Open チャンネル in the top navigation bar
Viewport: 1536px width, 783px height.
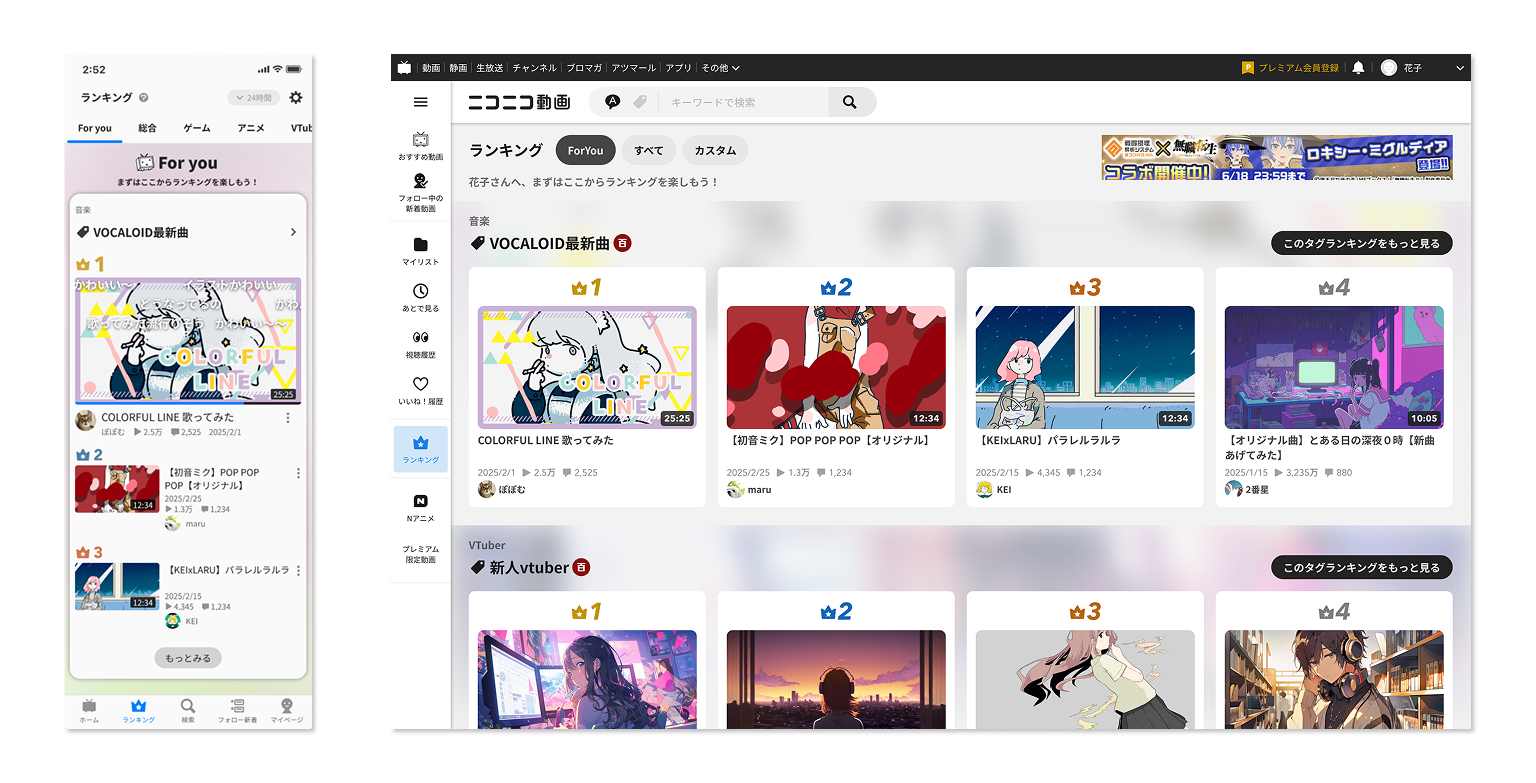click(535, 68)
